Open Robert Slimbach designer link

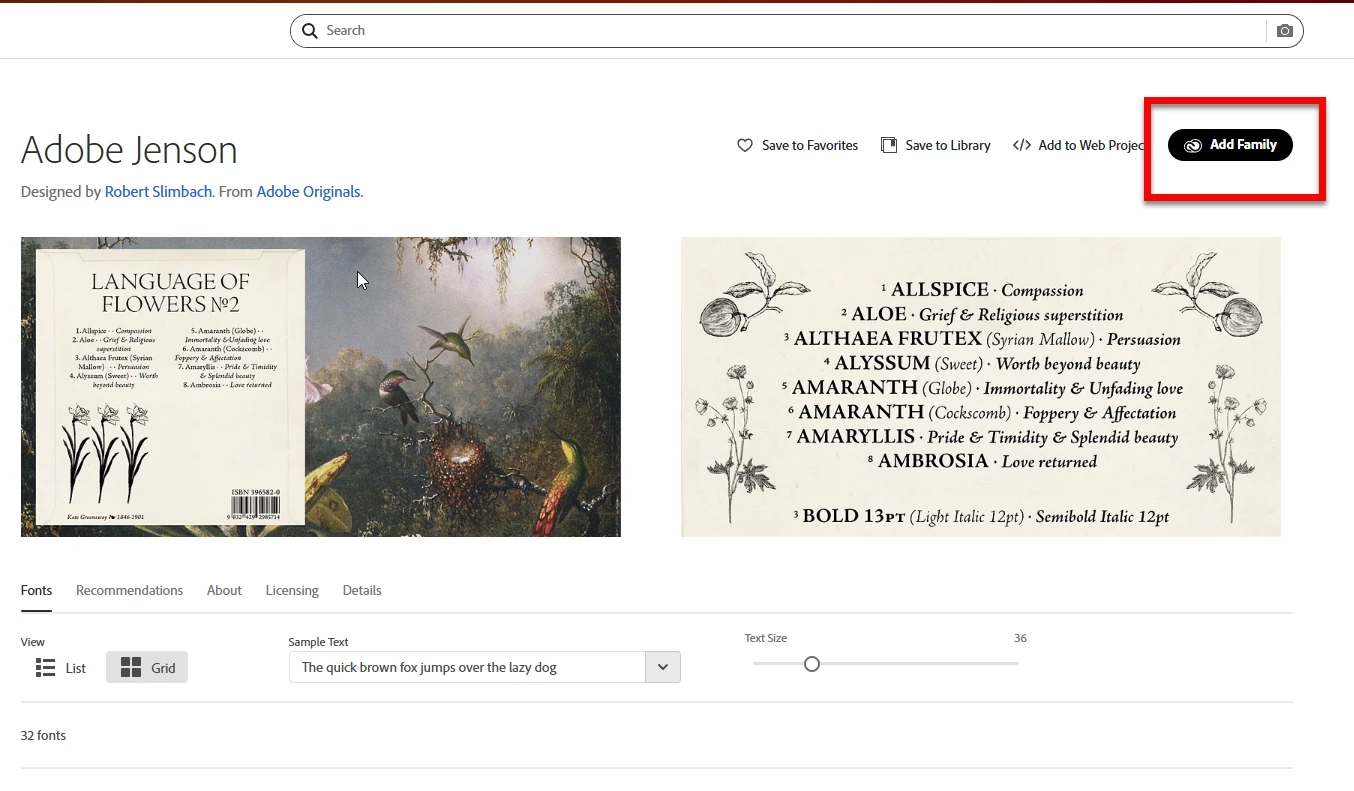coord(158,191)
